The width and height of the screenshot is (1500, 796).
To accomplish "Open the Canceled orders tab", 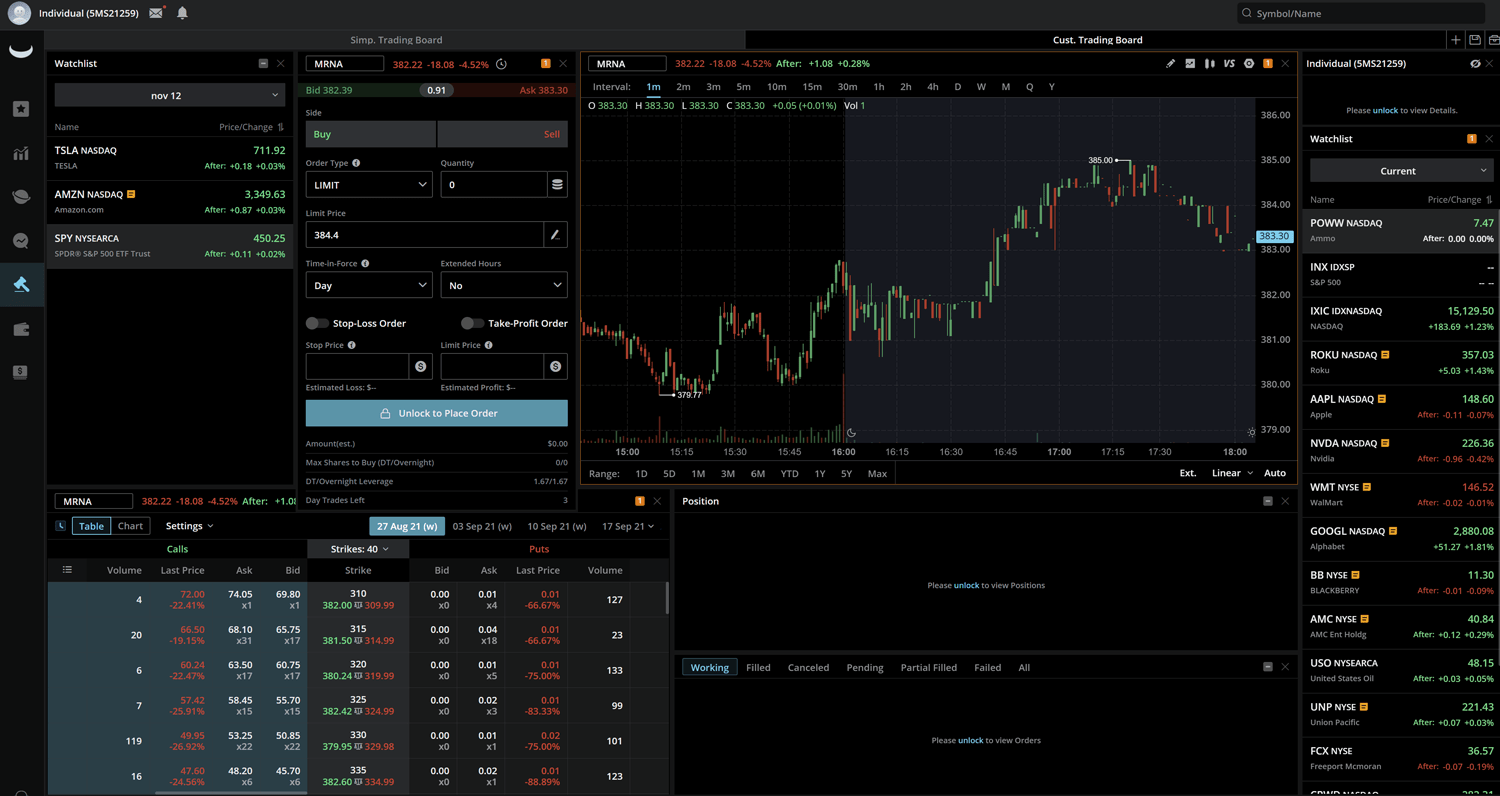I will [x=808, y=667].
